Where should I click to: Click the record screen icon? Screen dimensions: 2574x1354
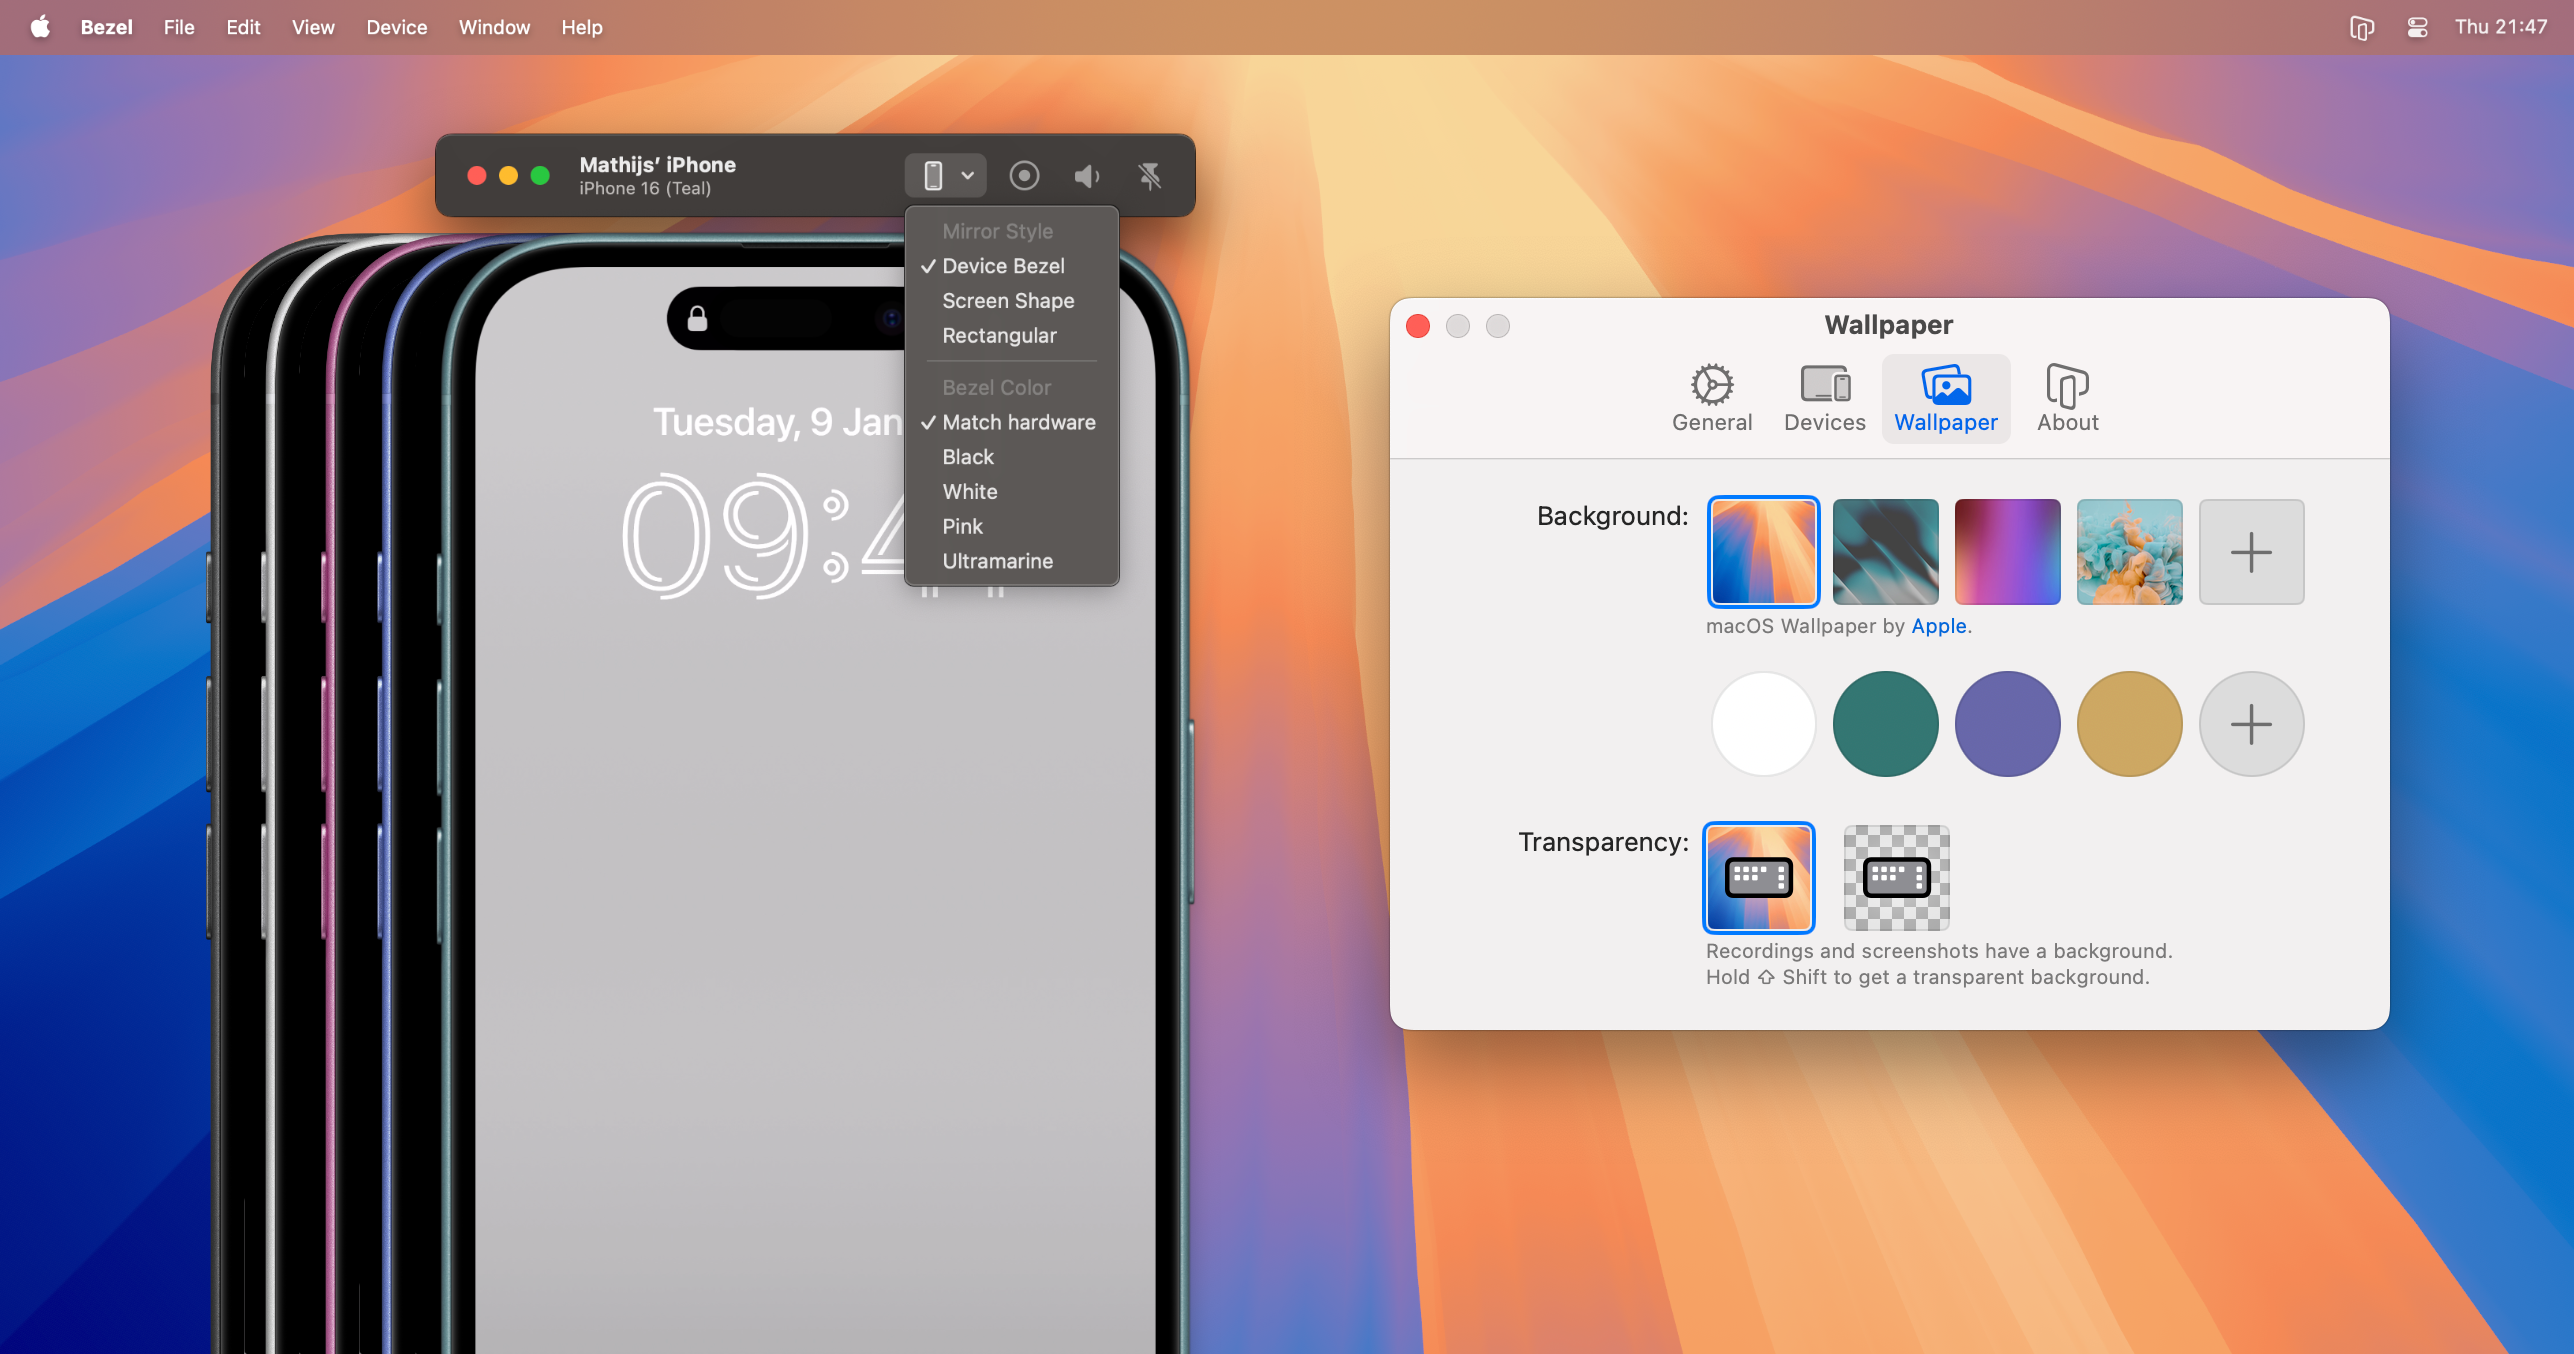click(x=1023, y=176)
